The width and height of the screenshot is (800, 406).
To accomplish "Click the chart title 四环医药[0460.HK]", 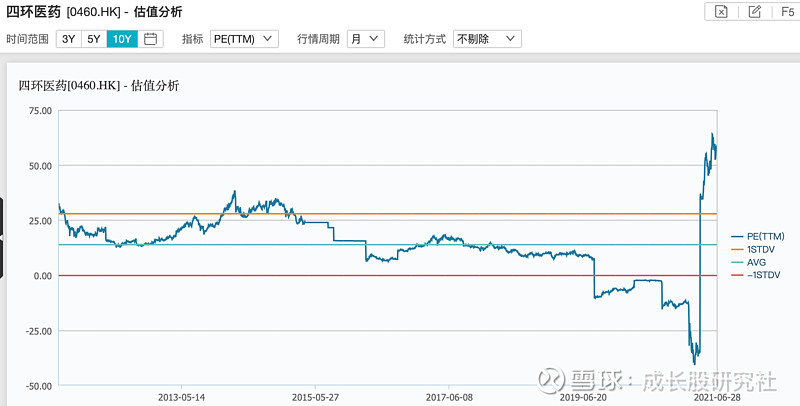I will 69,86.
